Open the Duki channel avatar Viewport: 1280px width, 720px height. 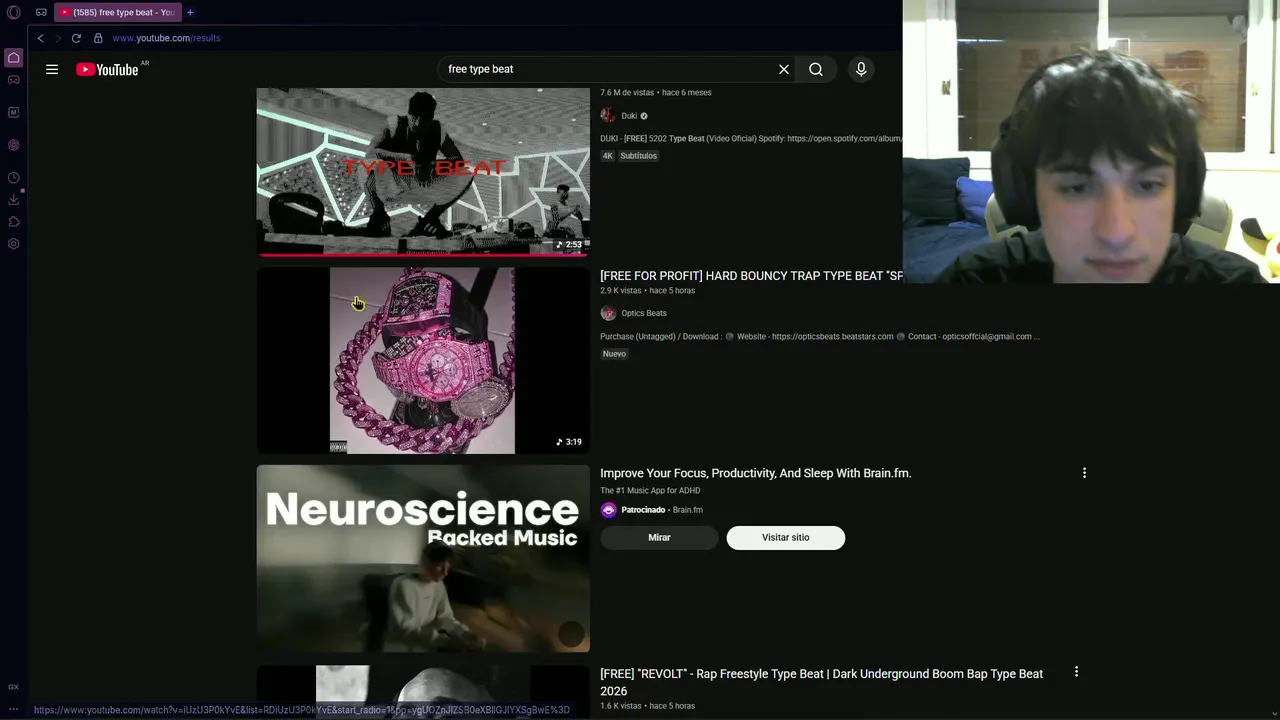pyautogui.click(x=608, y=115)
